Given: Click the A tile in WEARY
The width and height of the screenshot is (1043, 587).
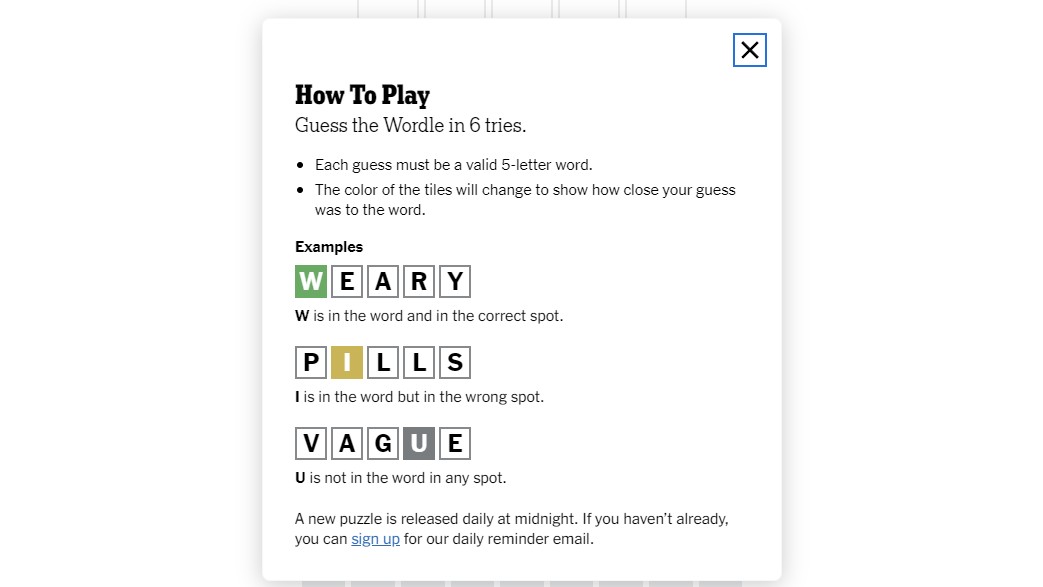Looking at the screenshot, I should [x=383, y=282].
